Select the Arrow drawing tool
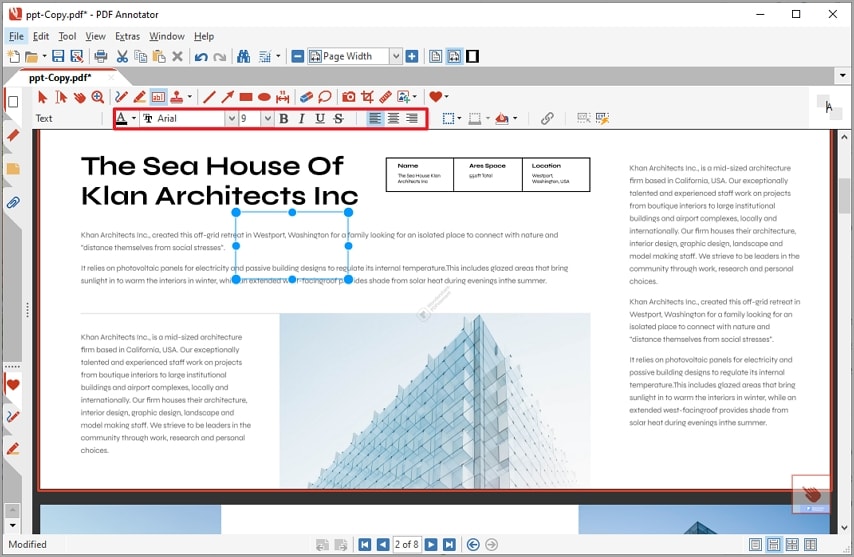 click(227, 97)
